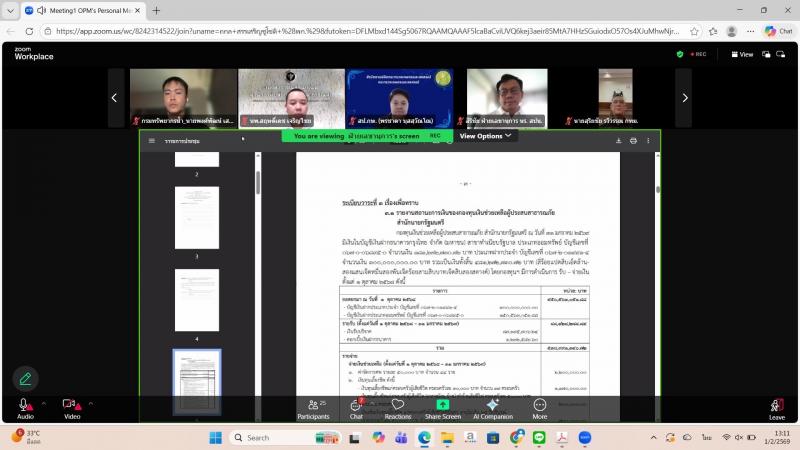This screenshot has width=800, height=450.
Task: Open weather widget showing 33°C
Action: point(26,437)
